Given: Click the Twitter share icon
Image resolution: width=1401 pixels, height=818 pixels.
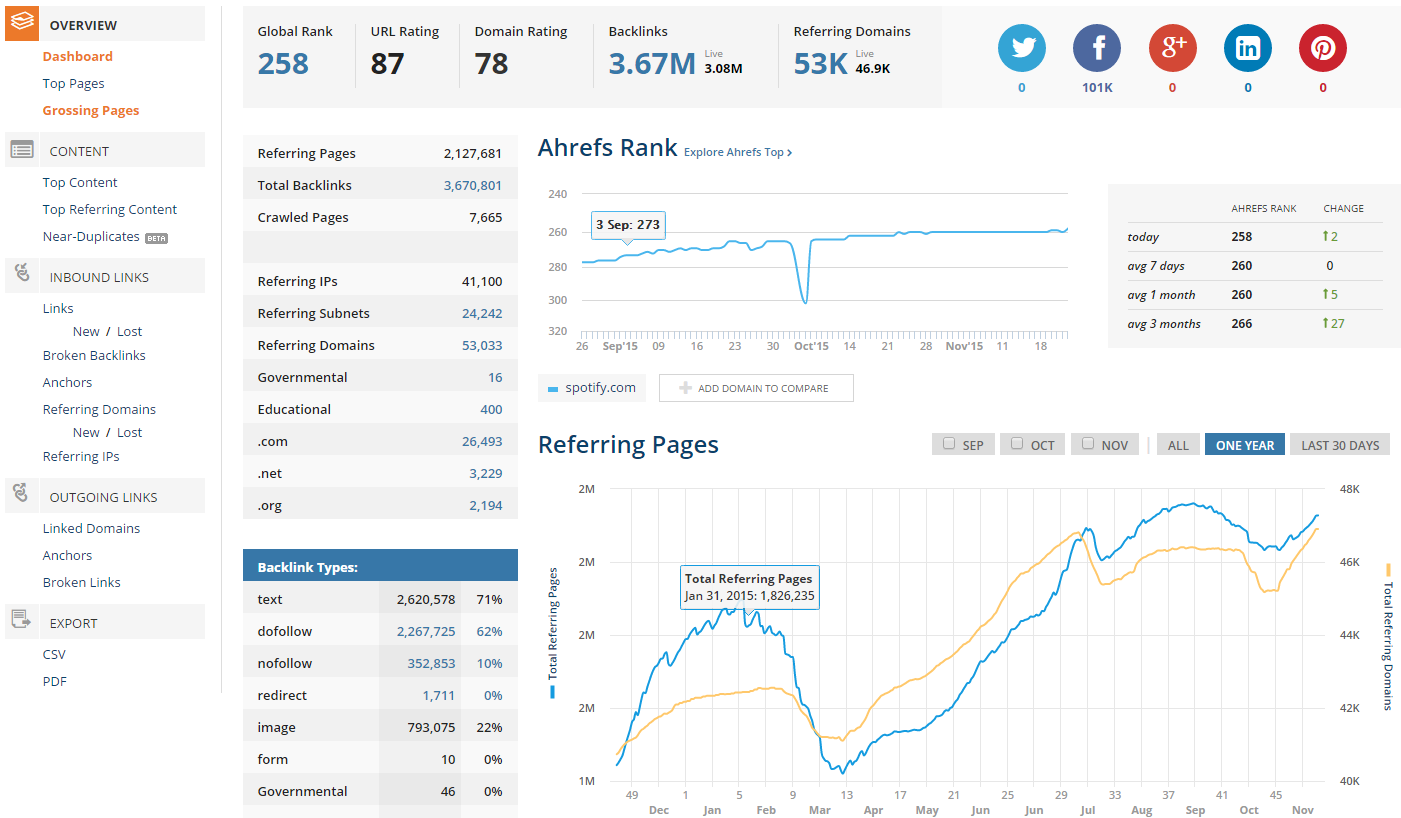Looking at the screenshot, I should 1022,48.
